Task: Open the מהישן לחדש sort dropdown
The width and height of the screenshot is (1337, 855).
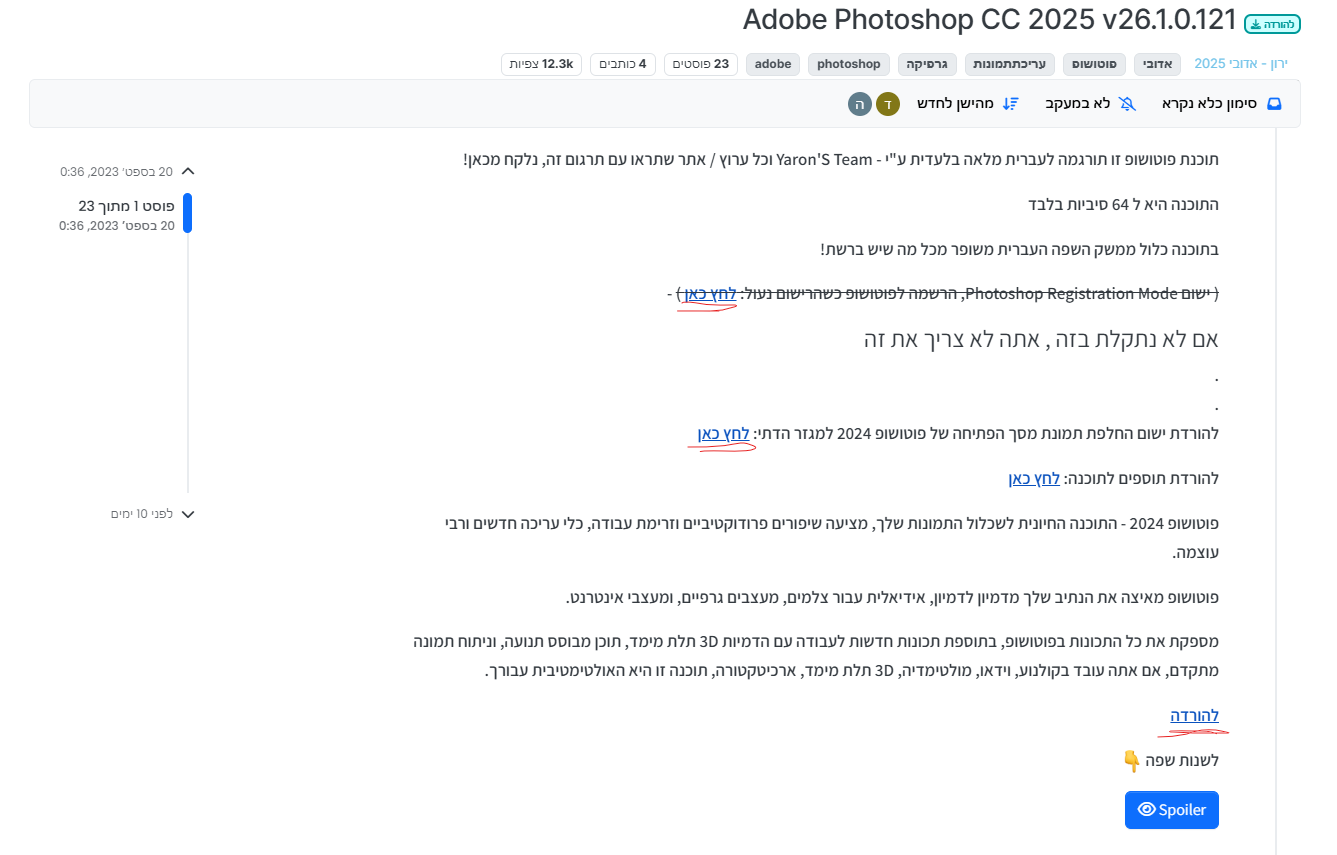Action: pos(968,103)
